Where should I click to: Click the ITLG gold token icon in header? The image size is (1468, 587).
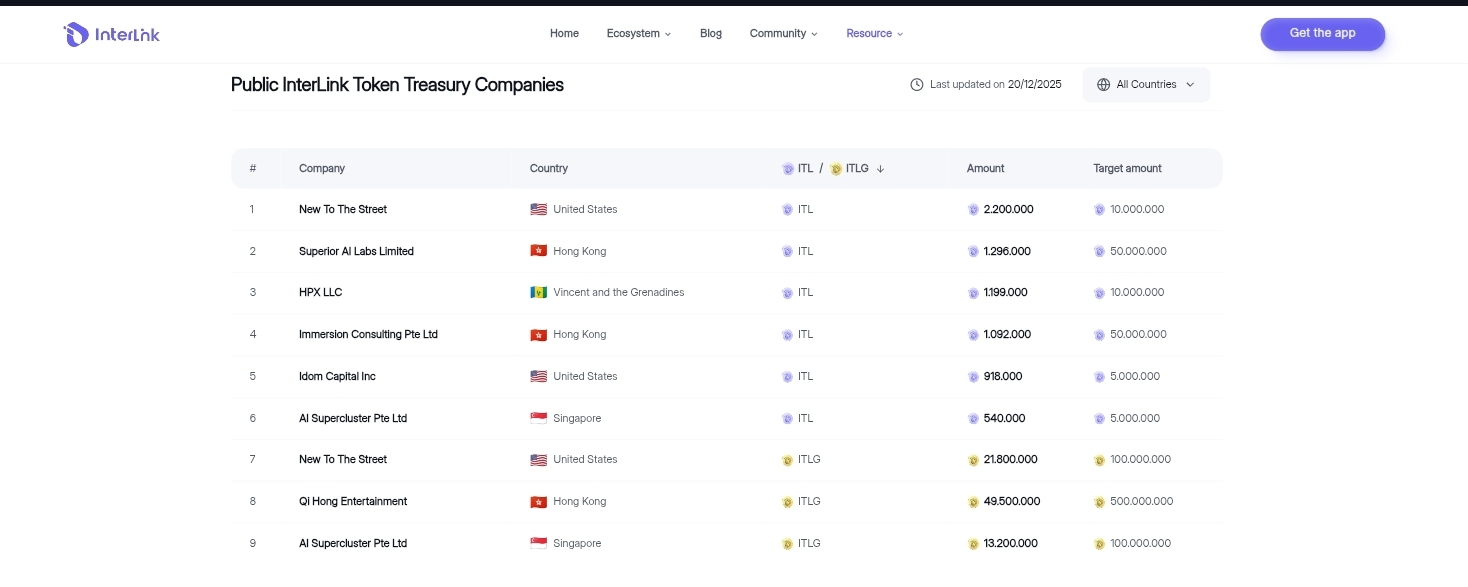click(836, 169)
